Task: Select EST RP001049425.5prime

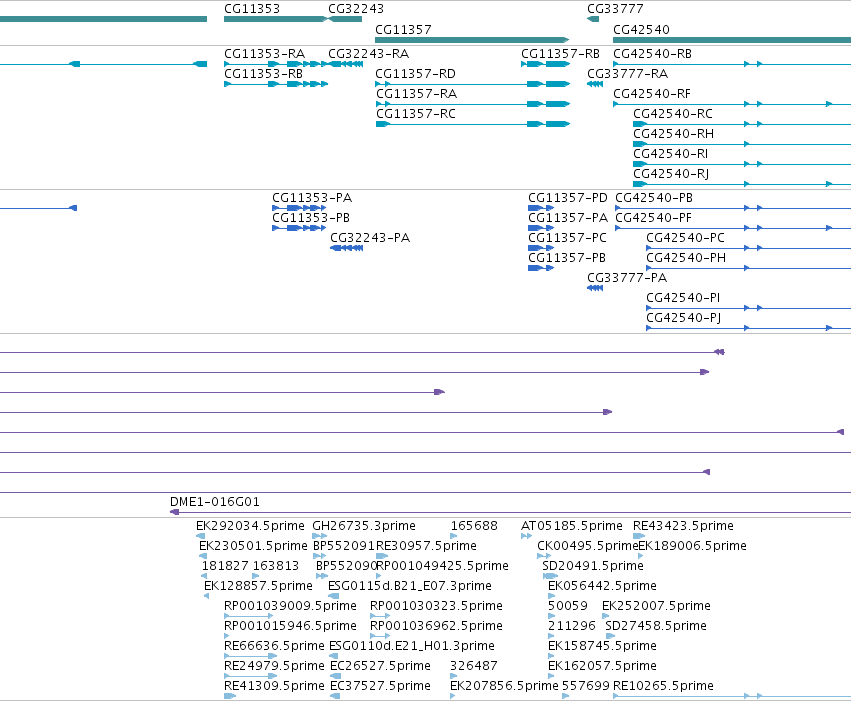Action: [x=442, y=566]
